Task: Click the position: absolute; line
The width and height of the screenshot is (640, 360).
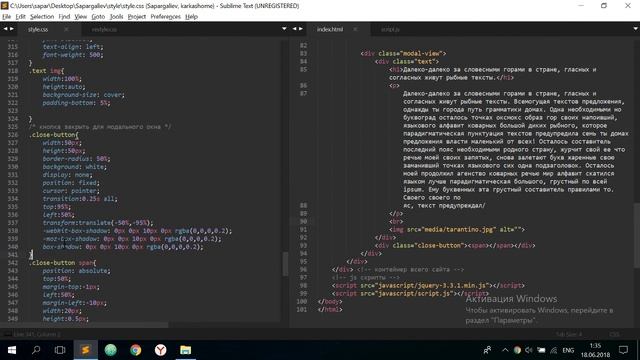Action: pos(76,271)
